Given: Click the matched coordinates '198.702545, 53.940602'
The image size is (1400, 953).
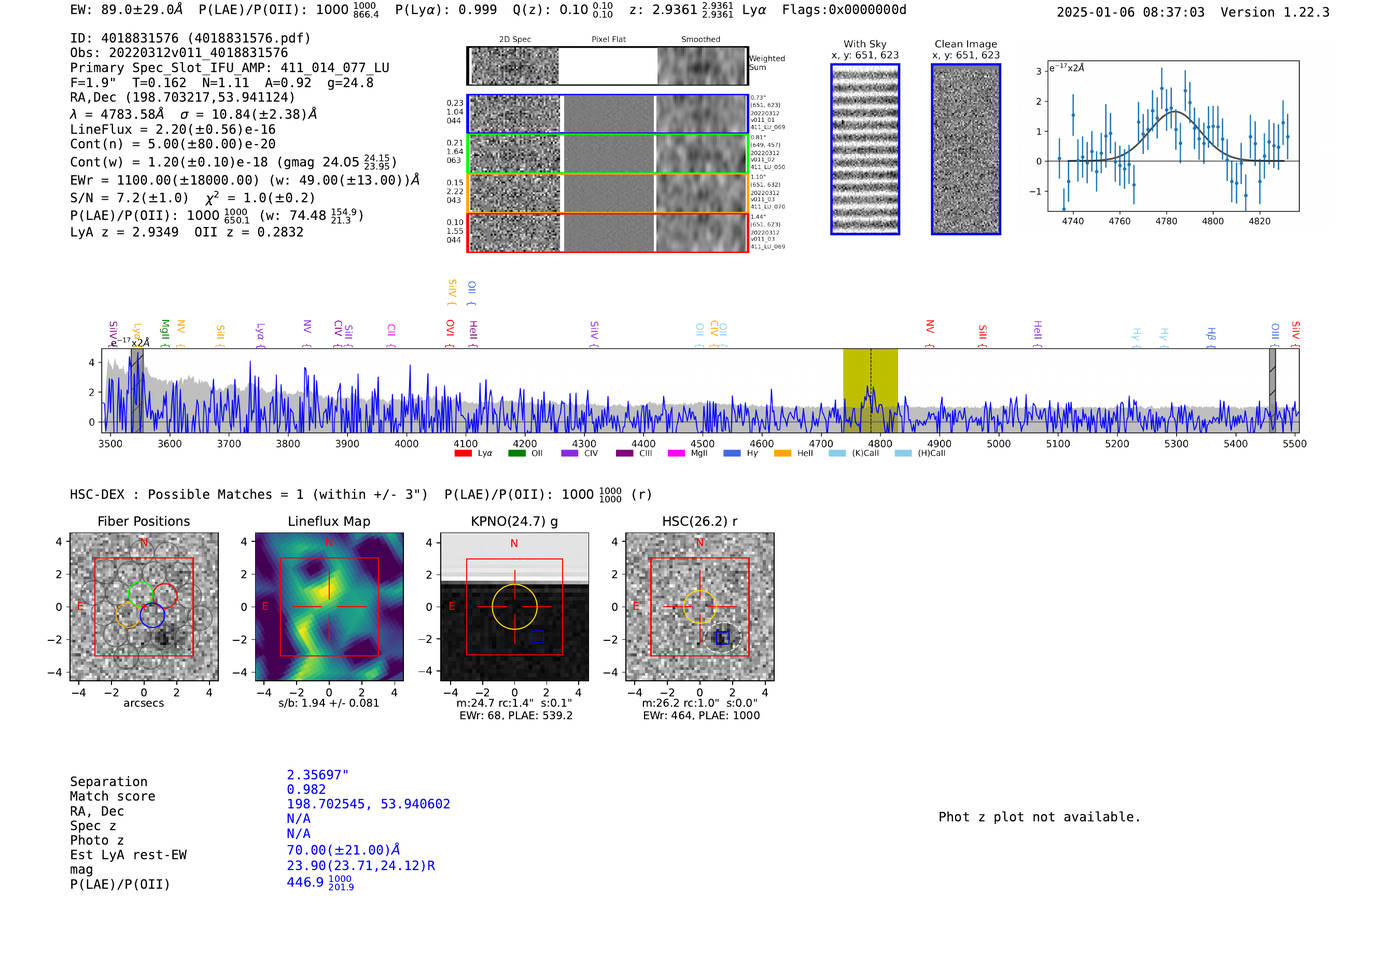Looking at the screenshot, I should point(368,804).
